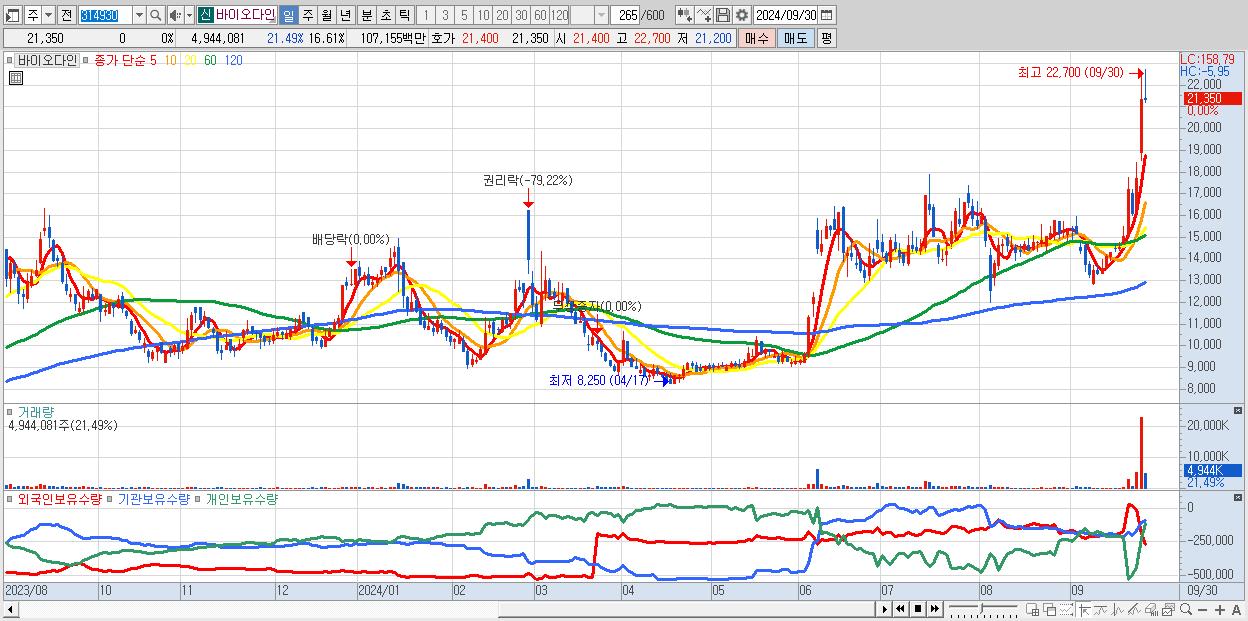The image size is (1248, 621).
Task: Click the wave line analysis icon at bottom
Action: pyautogui.click(x=1118, y=609)
